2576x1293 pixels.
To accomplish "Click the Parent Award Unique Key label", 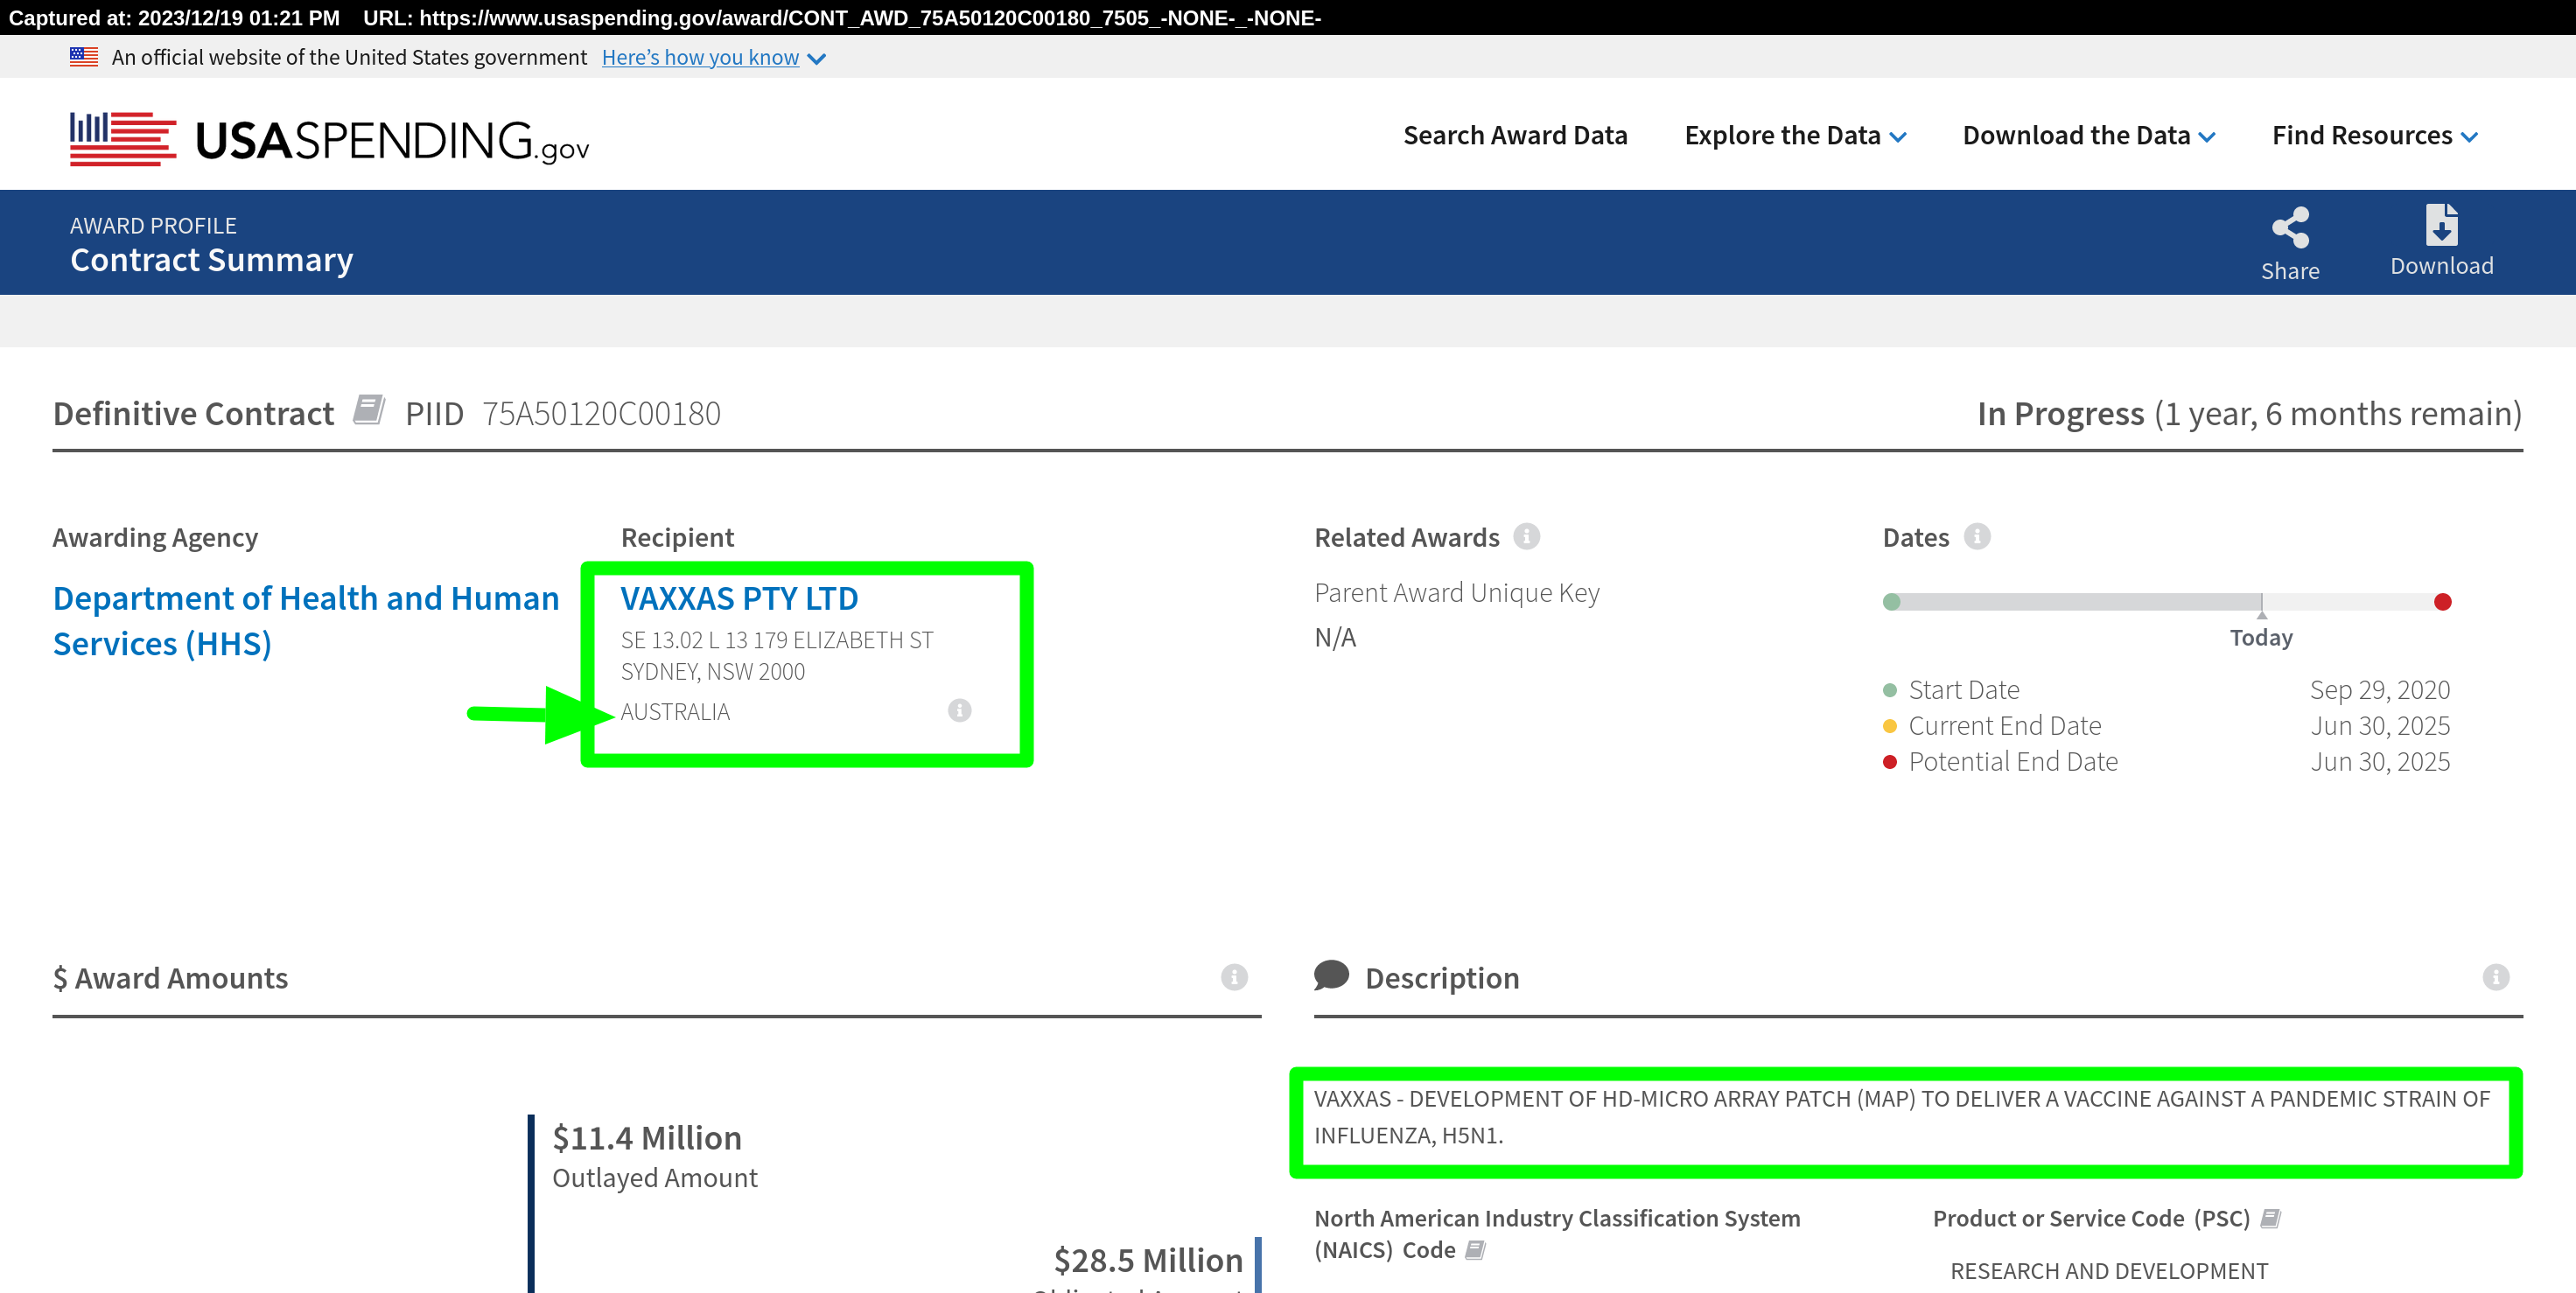I will click(x=1456, y=593).
